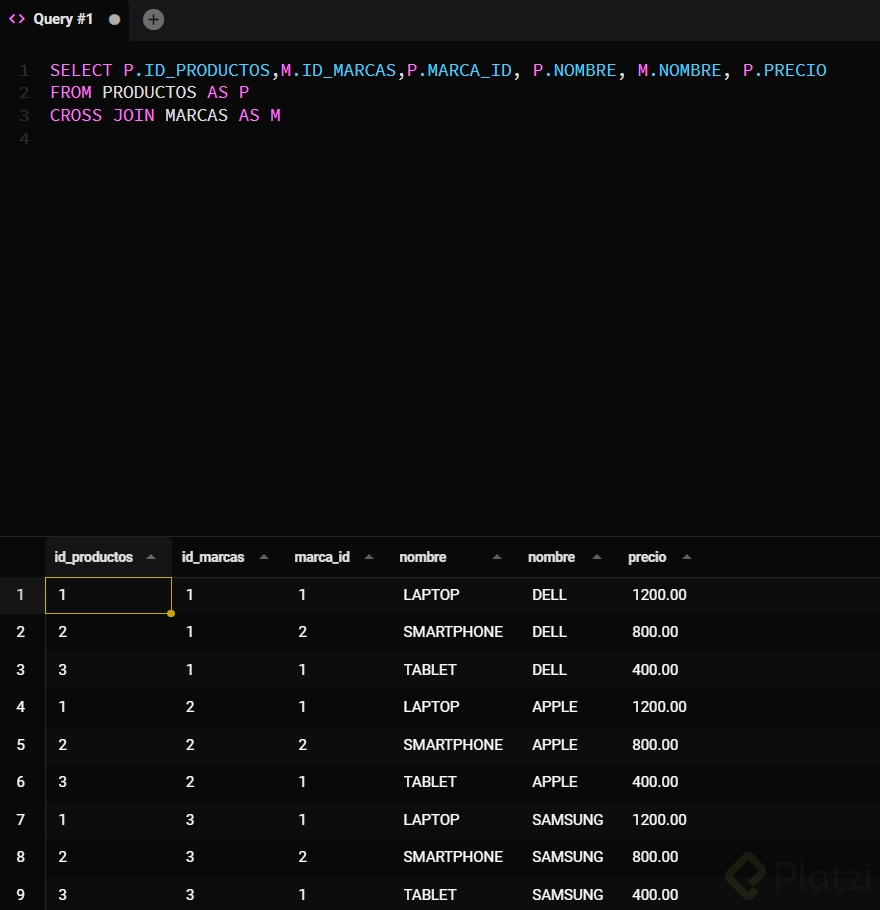Screen dimensions: 880x910
Task: Click SMARTPHONE cell in row 2
Action: (453, 632)
